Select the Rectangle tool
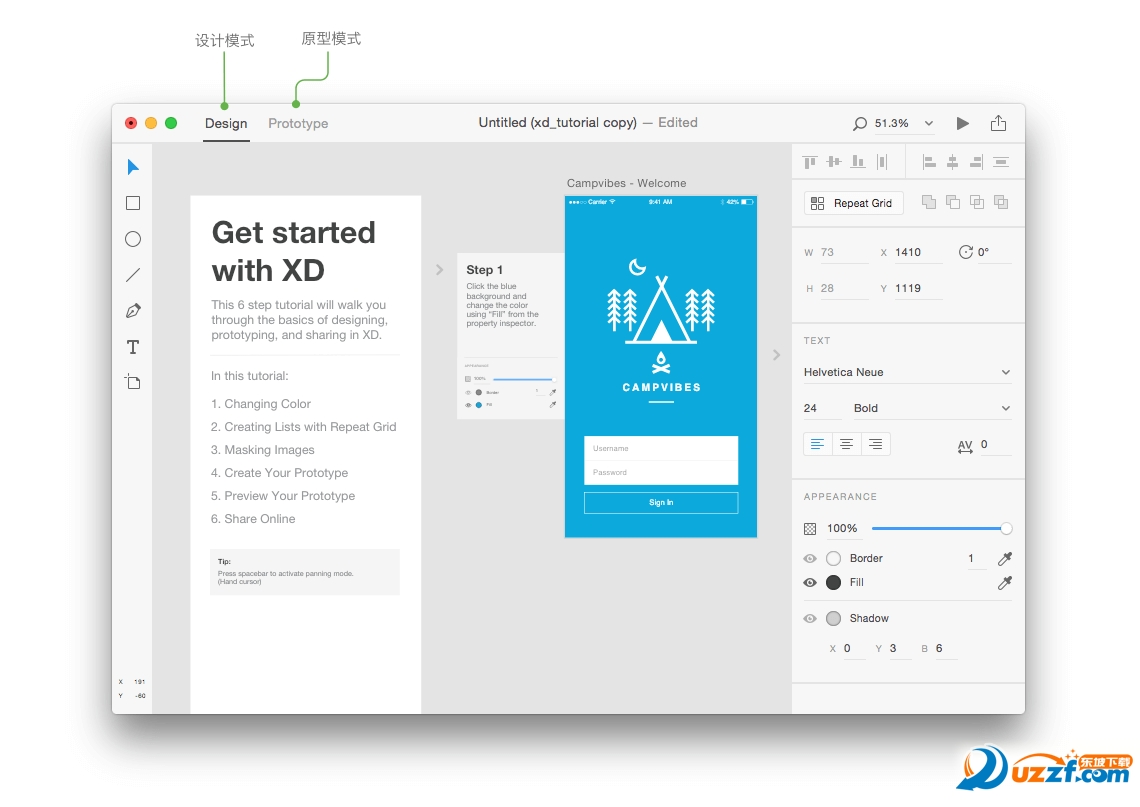 pyautogui.click(x=133, y=203)
